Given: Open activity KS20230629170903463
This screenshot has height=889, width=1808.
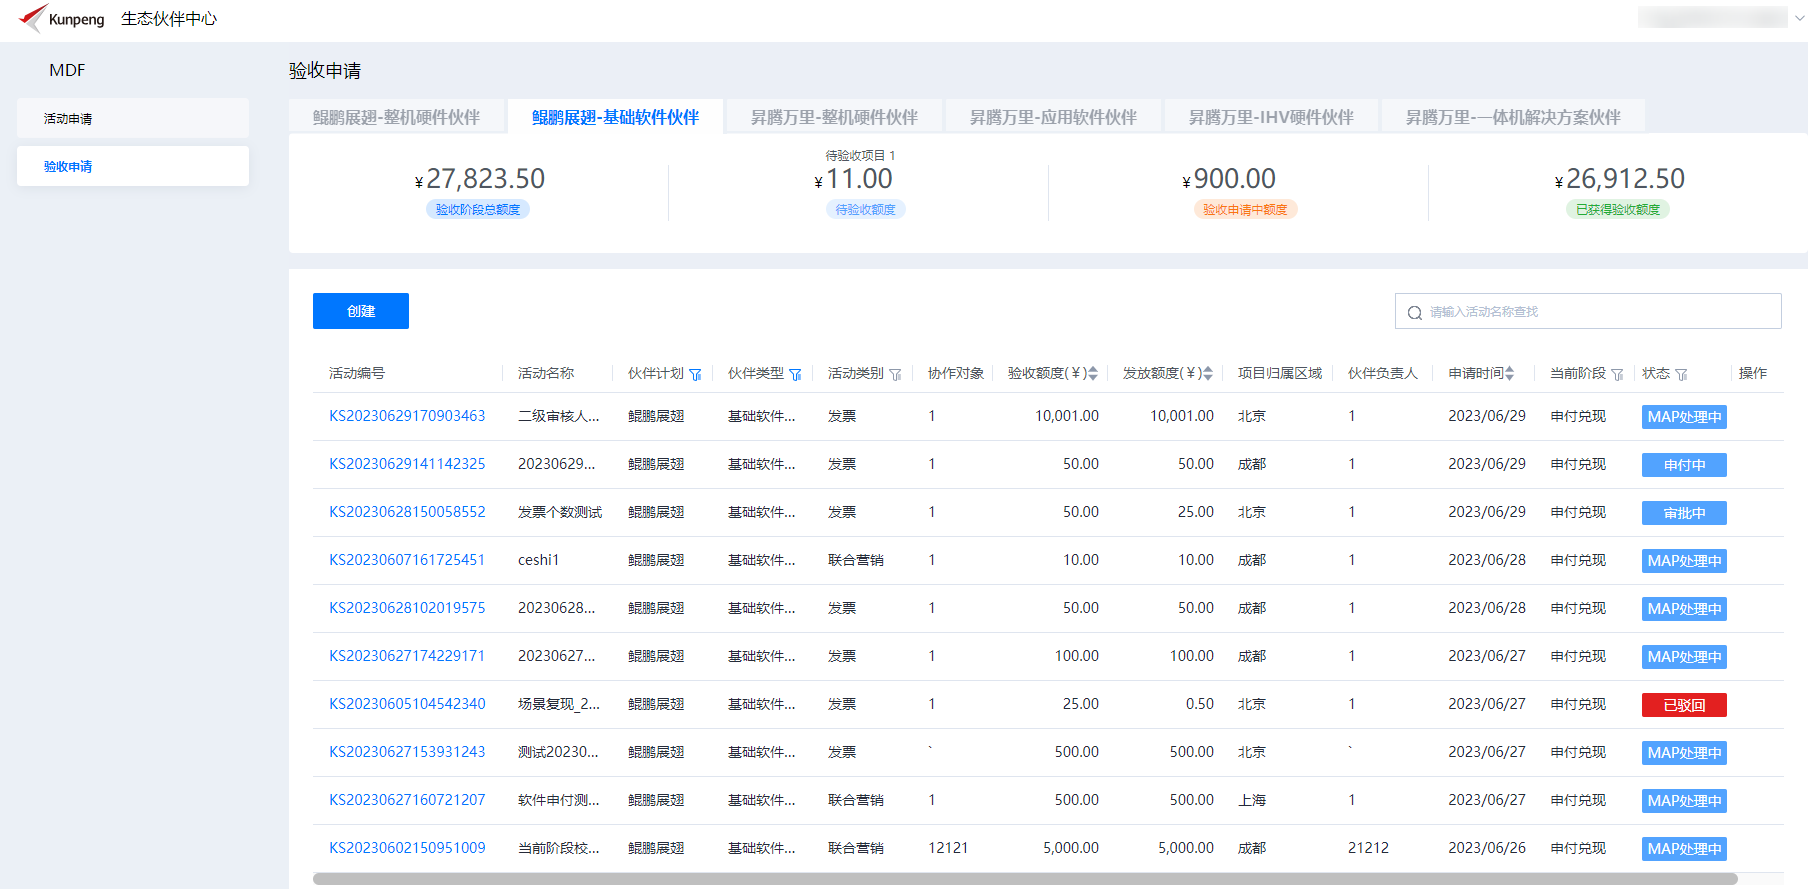Looking at the screenshot, I should pyautogui.click(x=407, y=416).
